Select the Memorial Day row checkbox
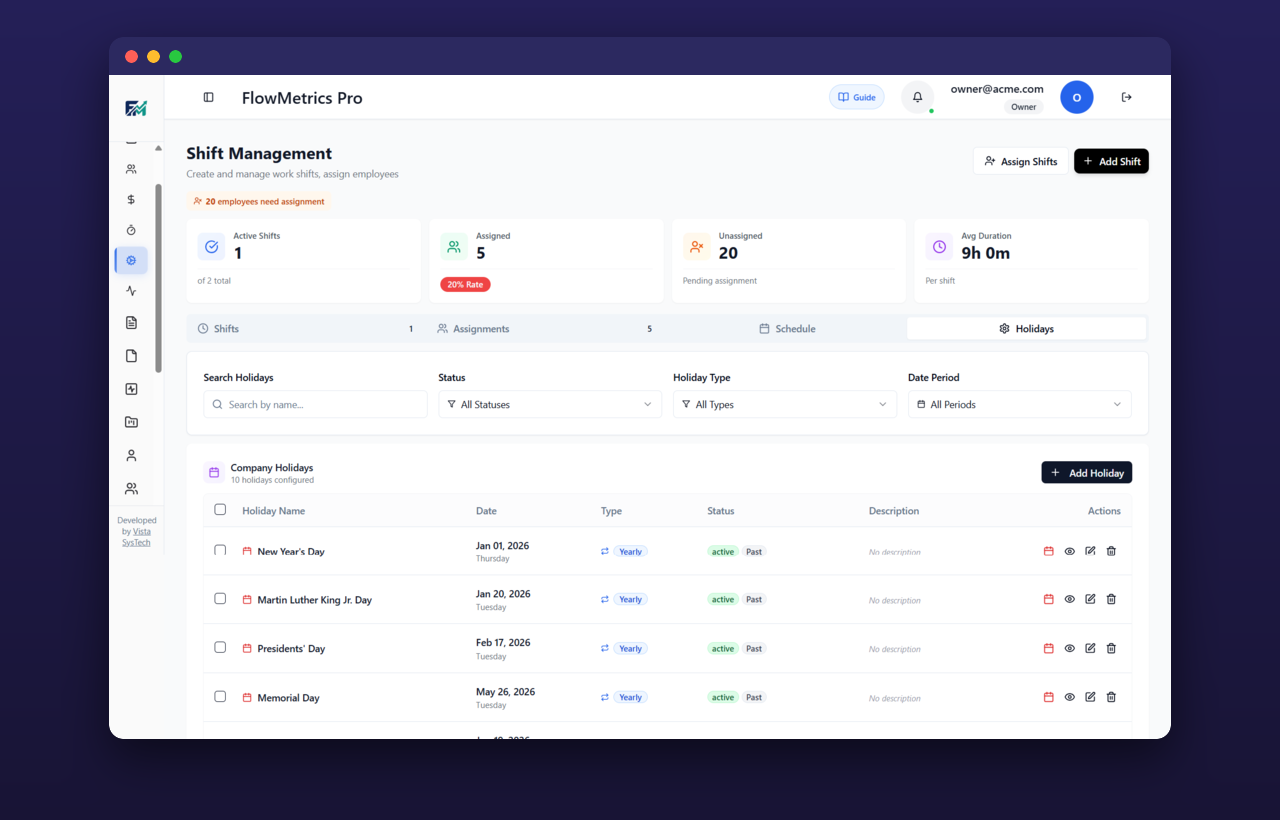 220,697
